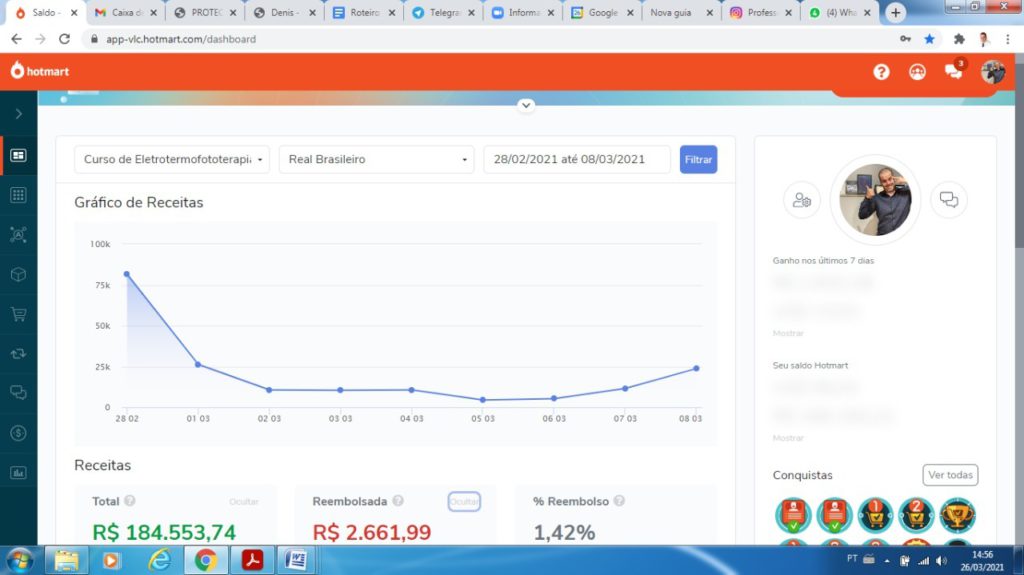Open the browser extensions puzzle icon
This screenshot has height=575, width=1024.
[959, 39]
